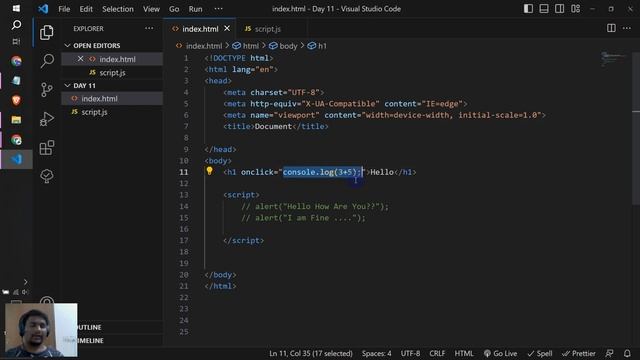Click the webcam overlay thumbnail
Image resolution: width=640 pixels, height=360 pixels.
[x=41, y=330]
